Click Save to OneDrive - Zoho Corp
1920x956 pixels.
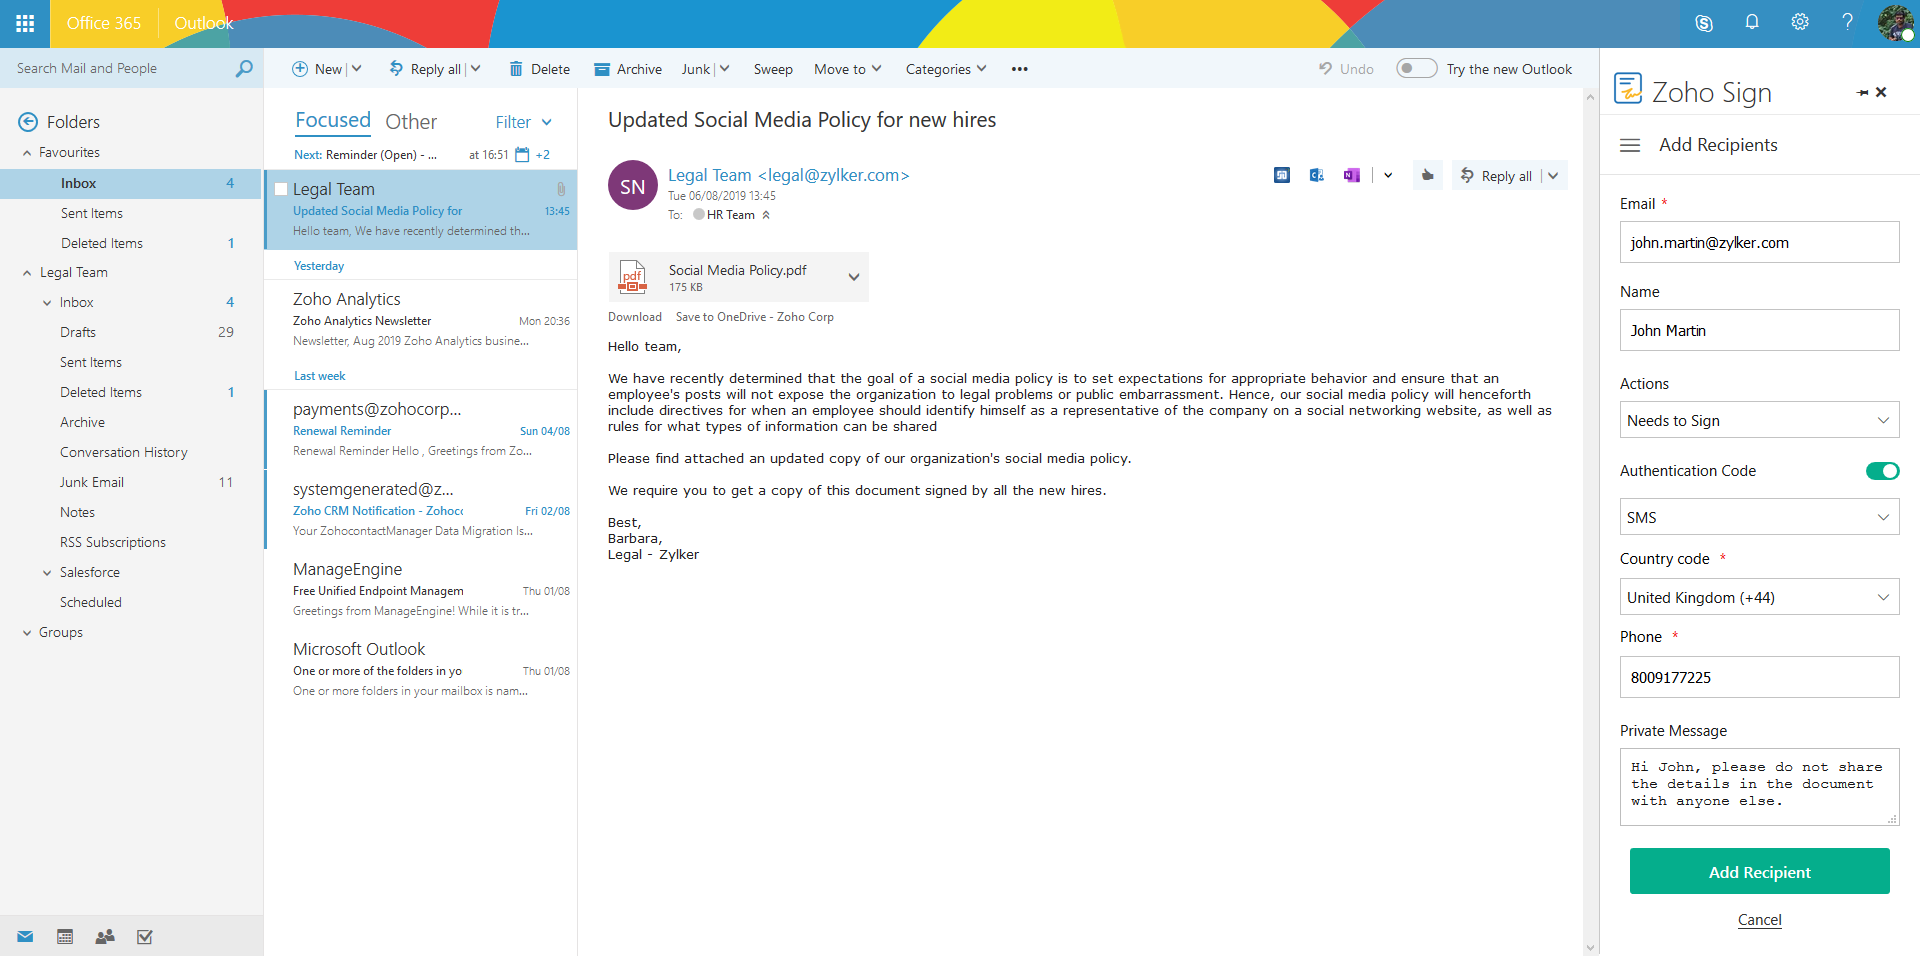755,317
